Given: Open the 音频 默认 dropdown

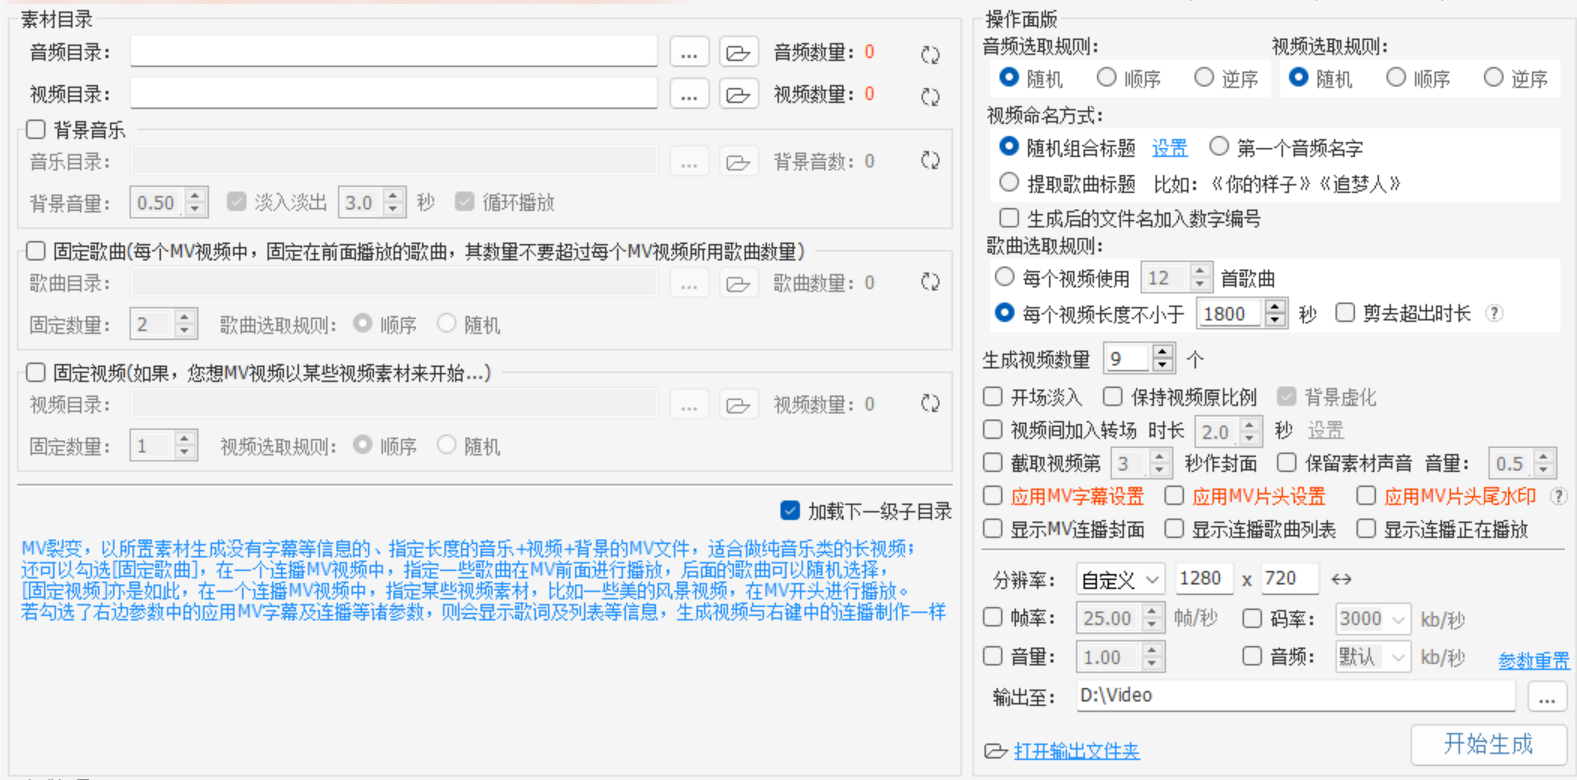Looking at the screenshot, I should tap(1373, 657).
